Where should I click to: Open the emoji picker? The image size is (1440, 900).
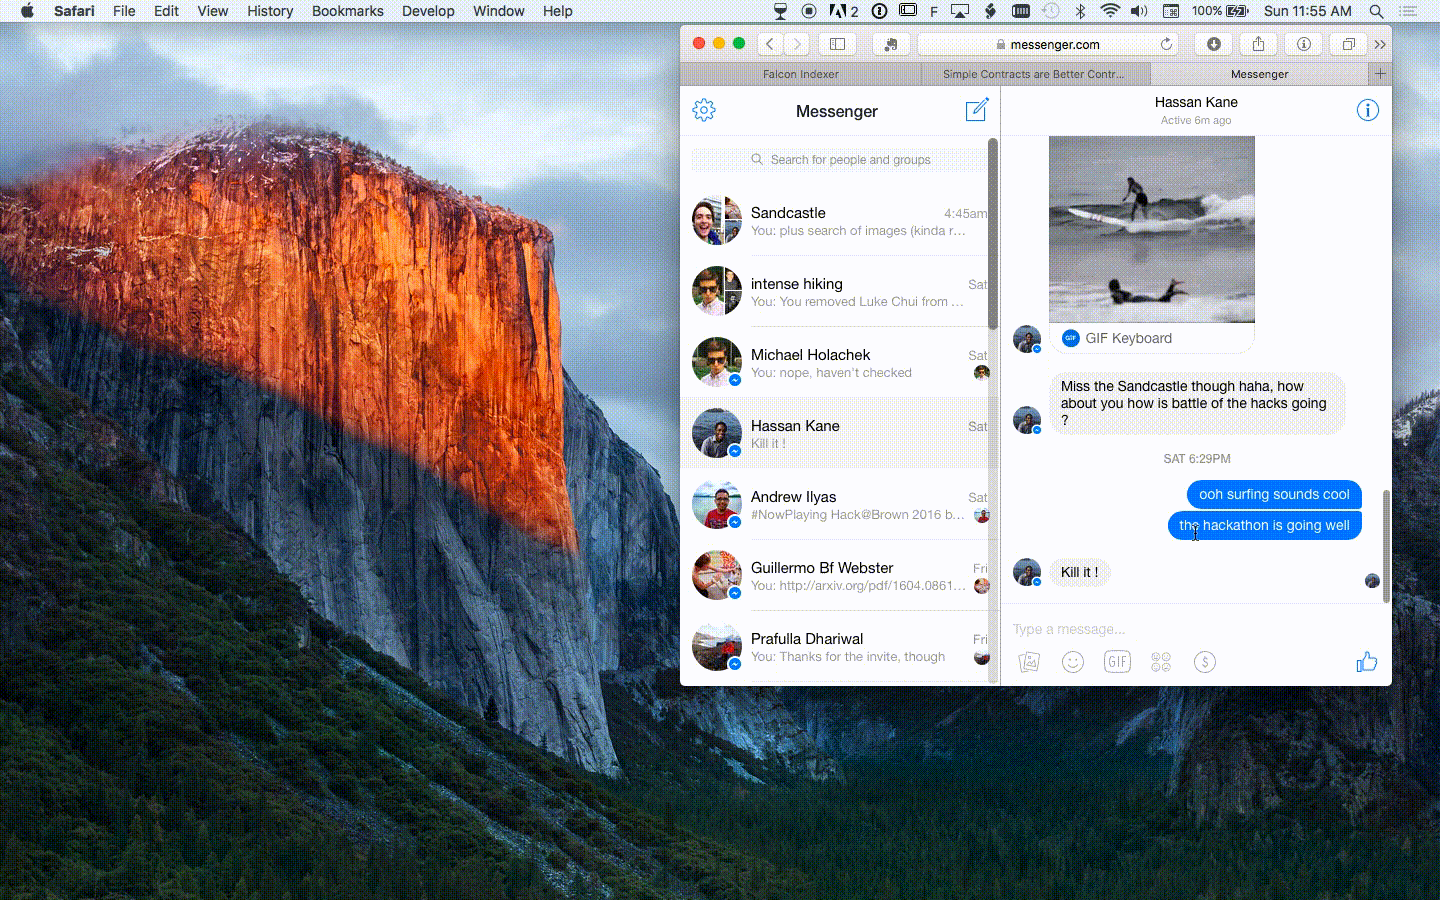click(1073, 662)
